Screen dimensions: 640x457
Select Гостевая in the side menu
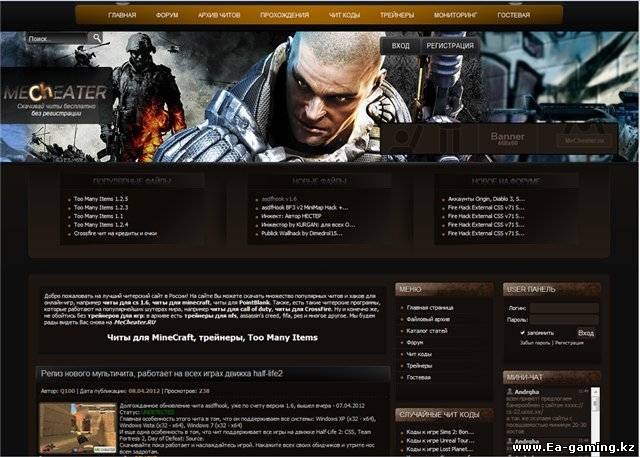(x=418, y=377)
